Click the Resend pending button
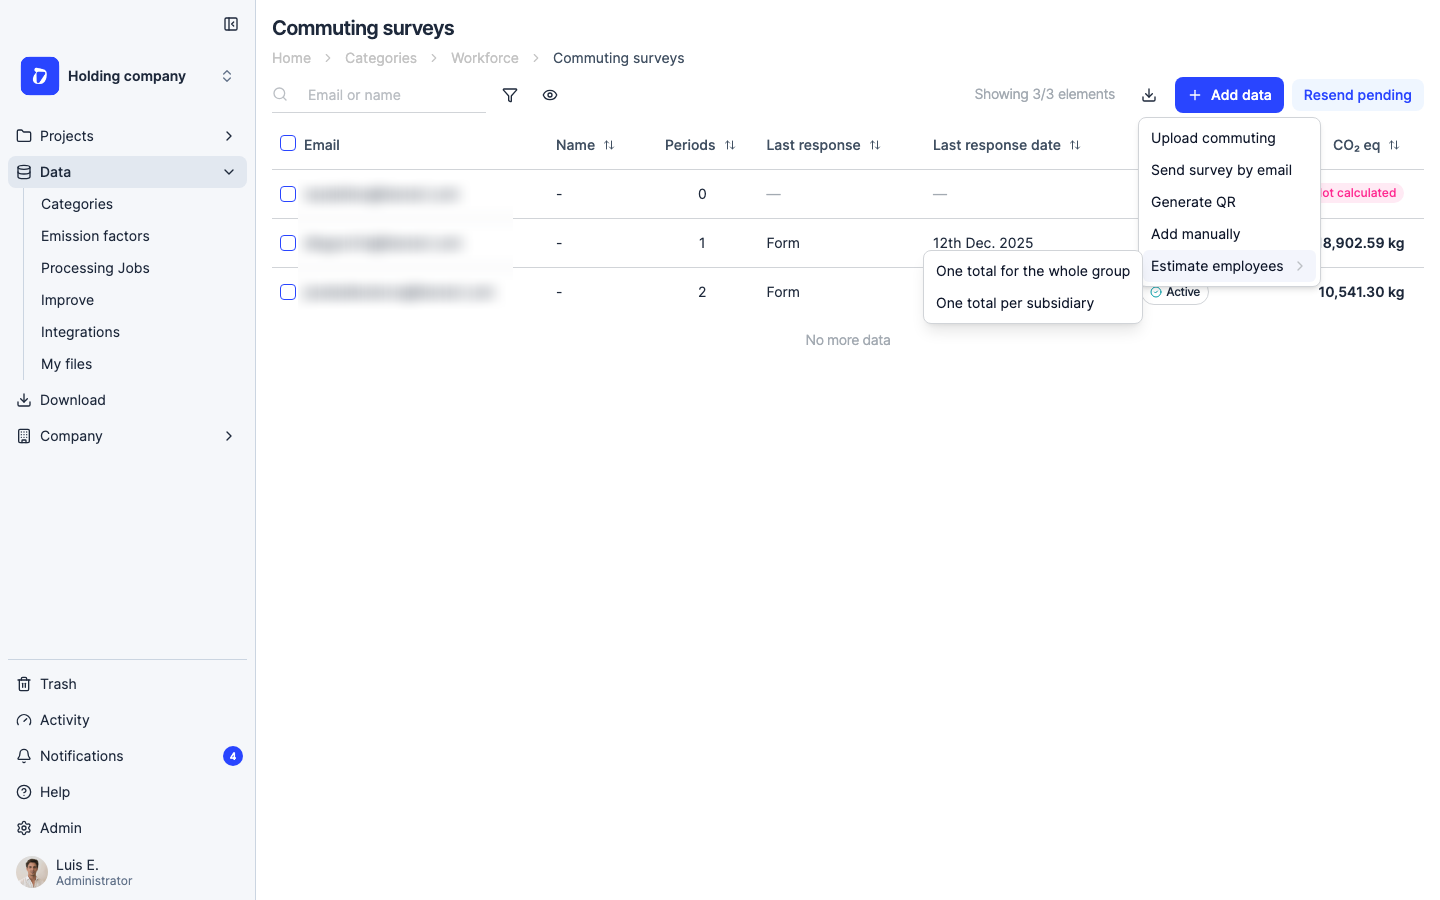Viewport: 1440px width, 900px height. tap(1357, 95)
